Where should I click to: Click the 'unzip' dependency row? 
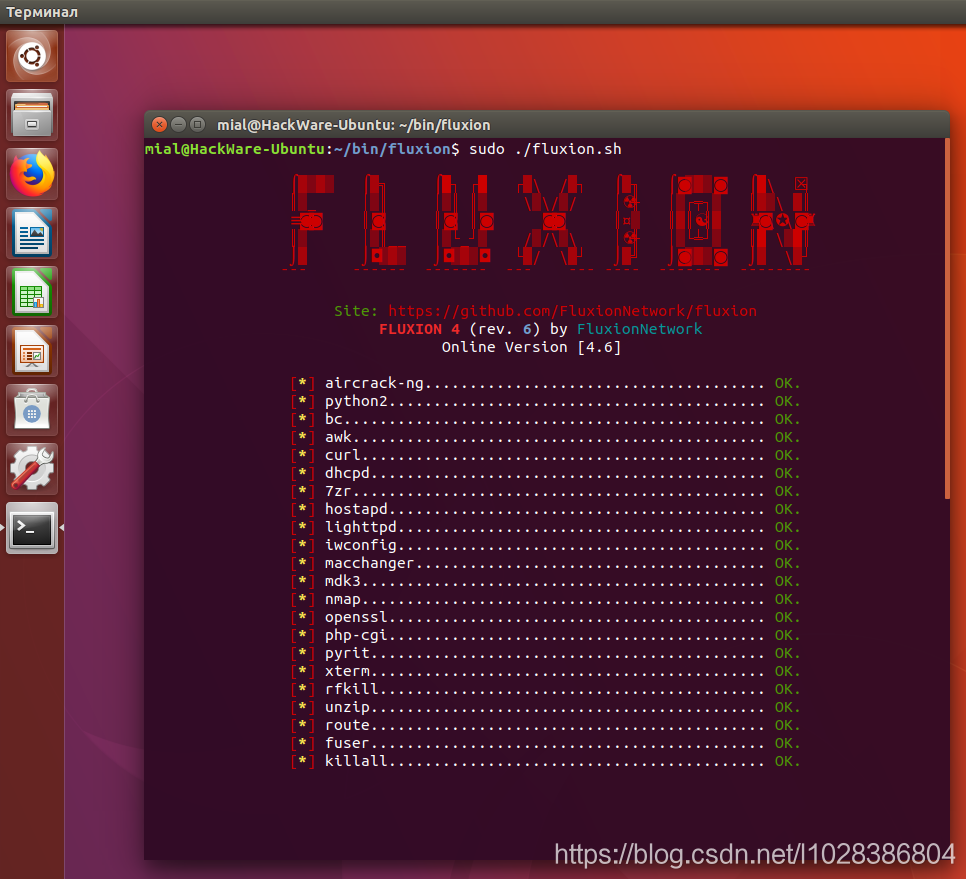[x=546, y=707]
